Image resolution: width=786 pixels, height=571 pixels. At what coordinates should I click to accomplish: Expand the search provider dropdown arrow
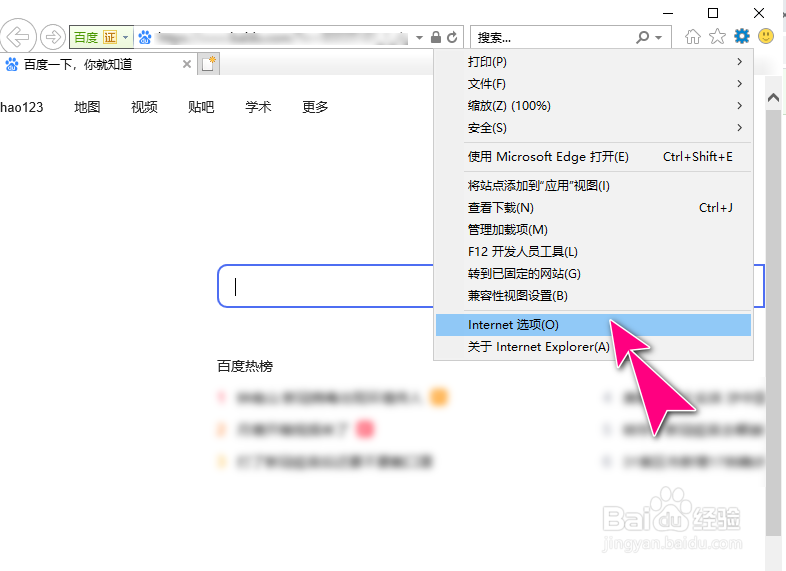(659, 38)
